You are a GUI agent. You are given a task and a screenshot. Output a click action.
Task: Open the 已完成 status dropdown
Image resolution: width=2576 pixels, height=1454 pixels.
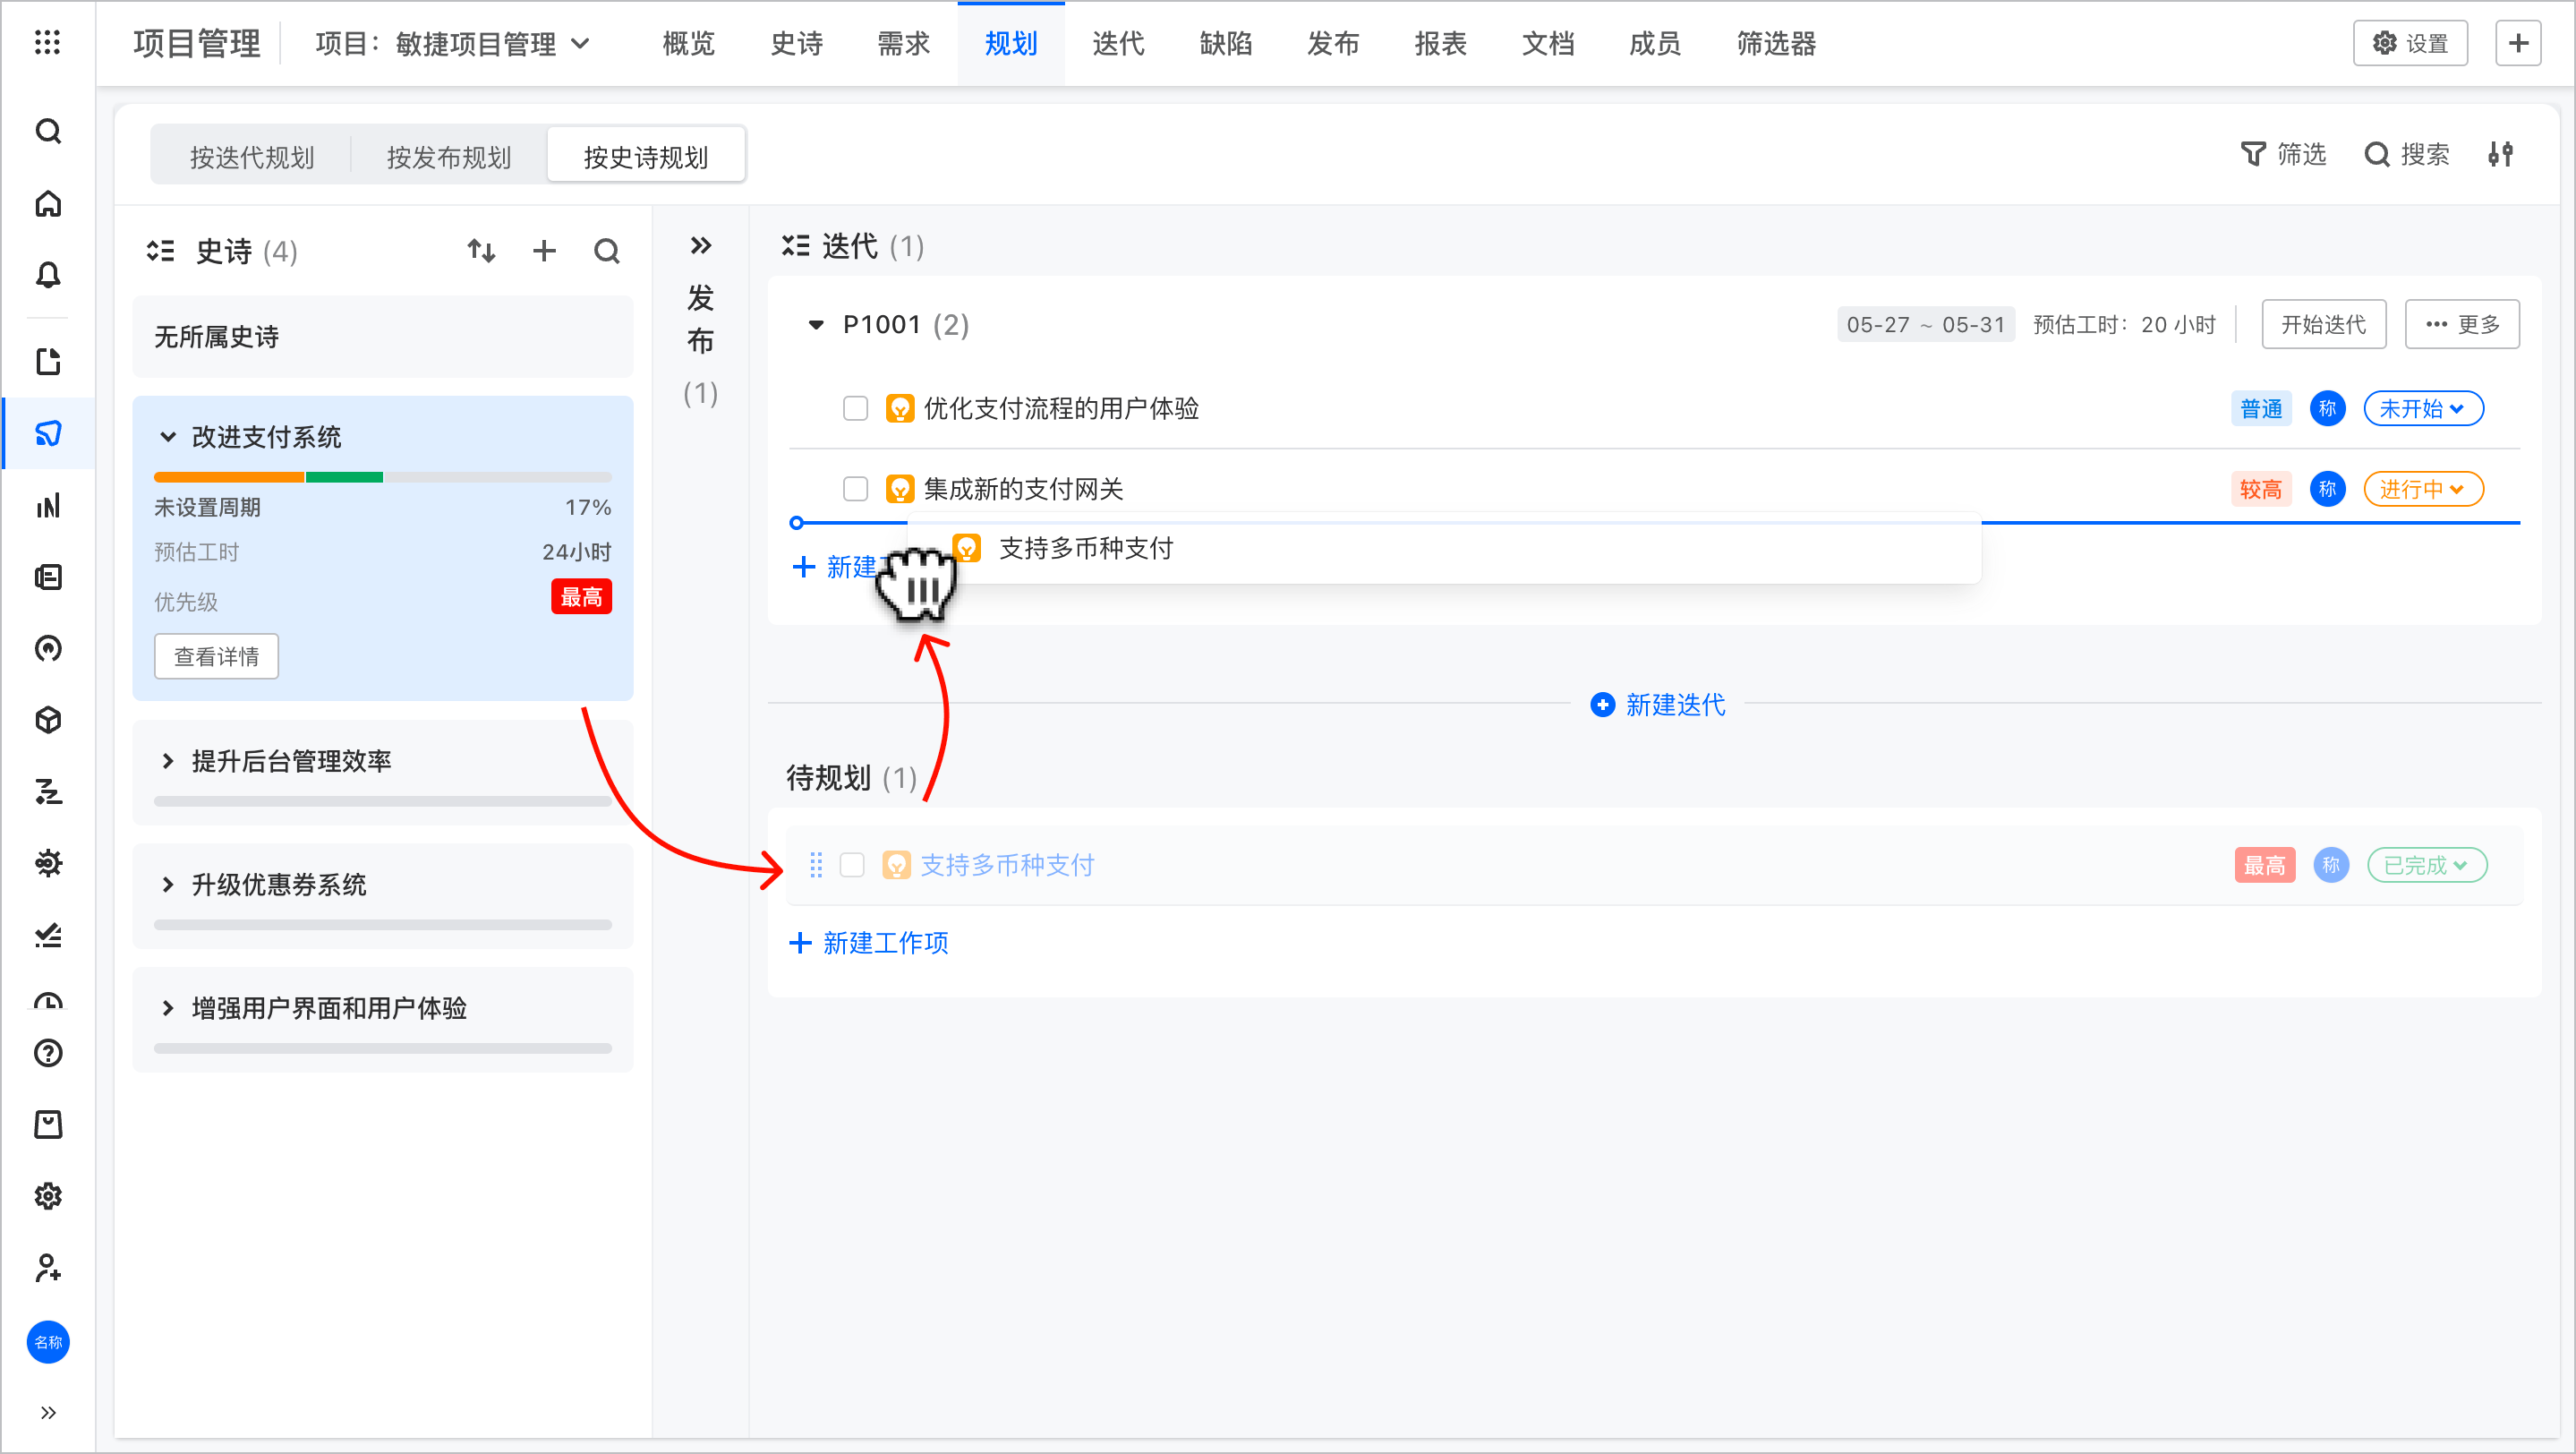[2427, 865]
